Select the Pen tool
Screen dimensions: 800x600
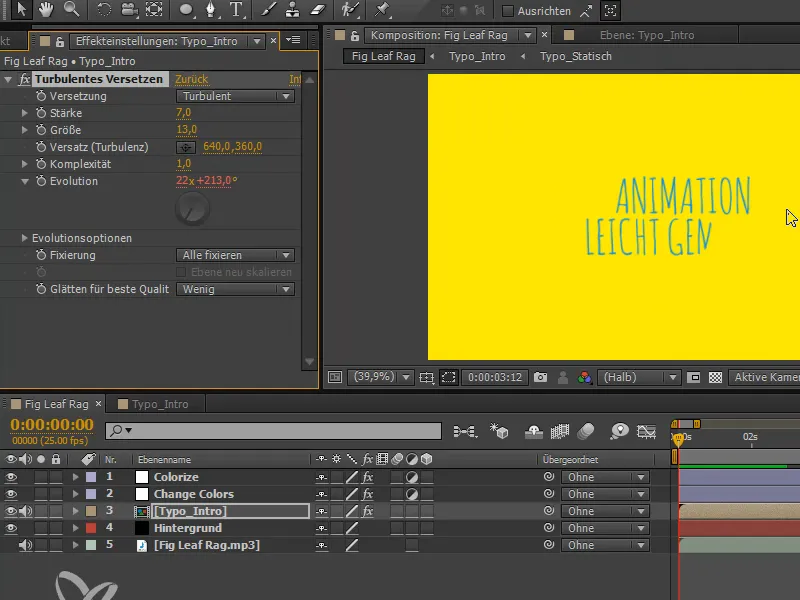click(x=211, y=9)
